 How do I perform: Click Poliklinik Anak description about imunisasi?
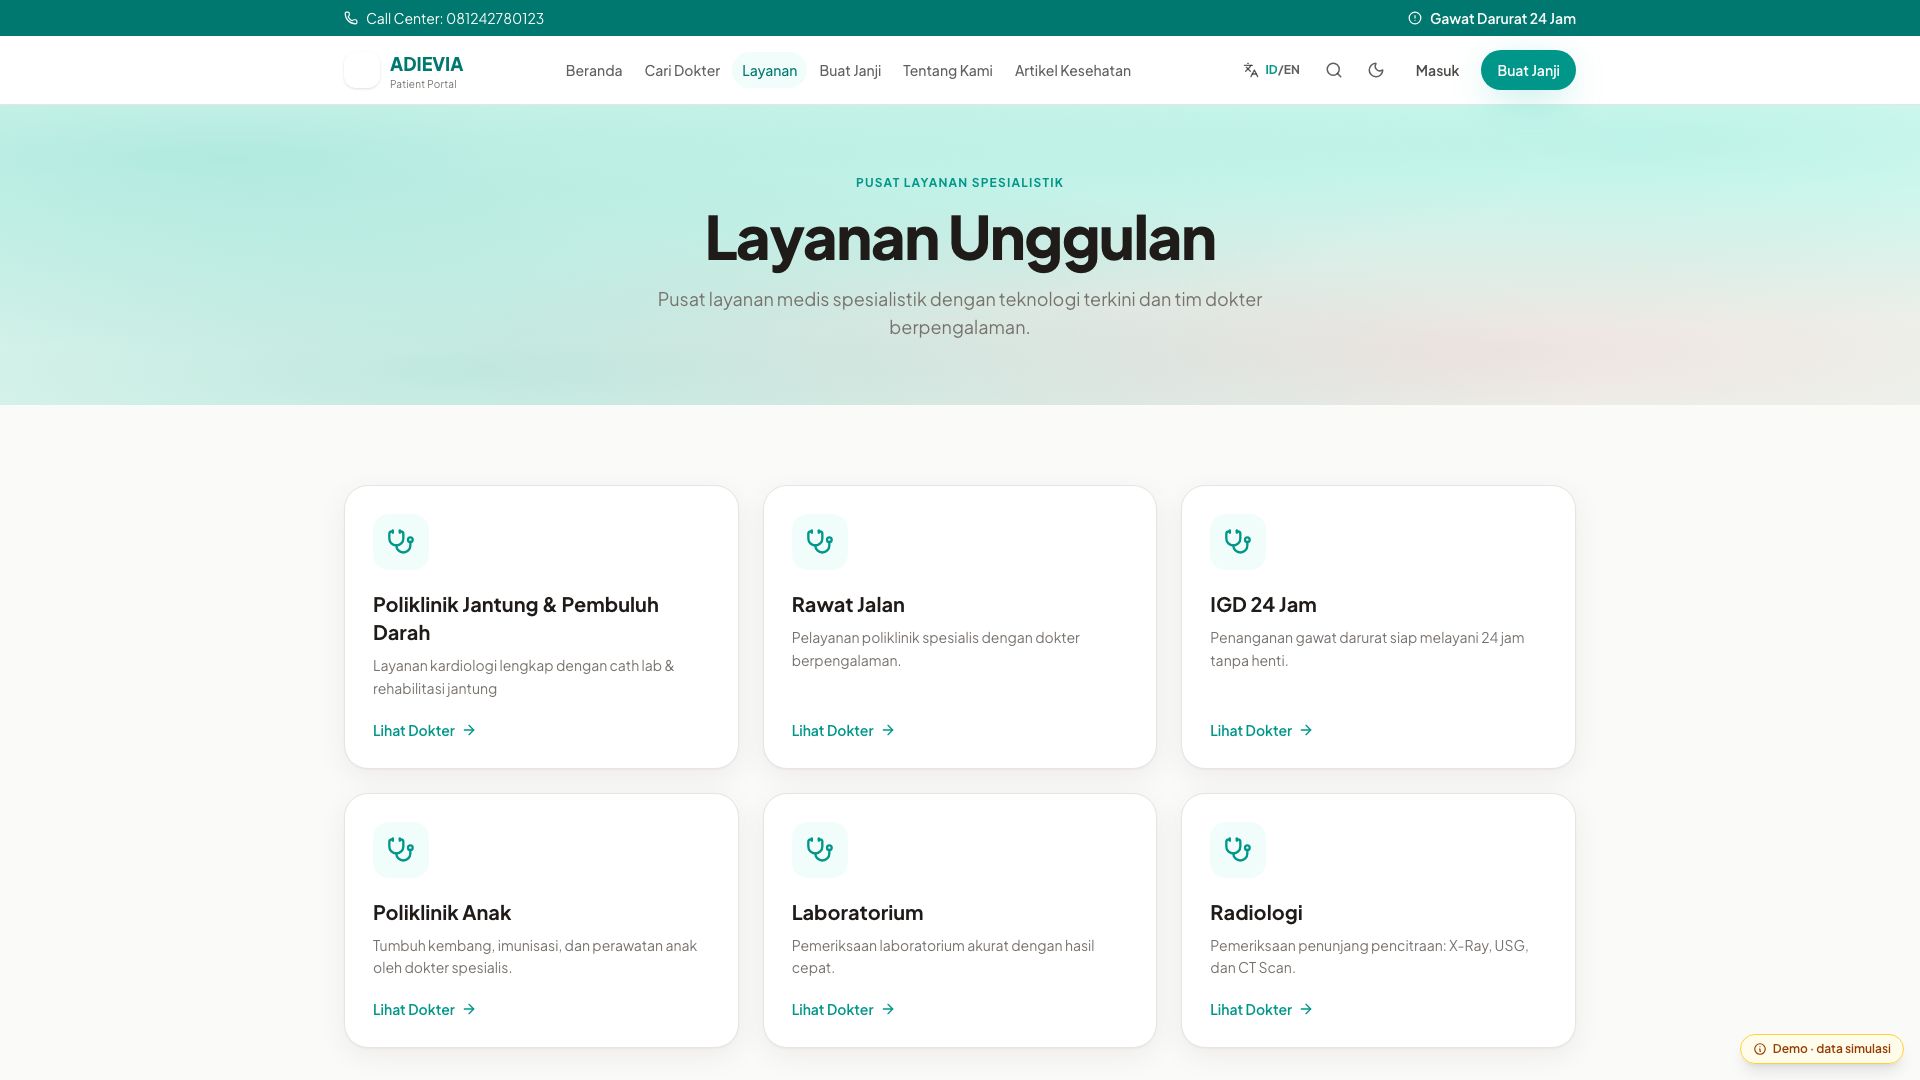pyautogui.click(x=535, y=957)
